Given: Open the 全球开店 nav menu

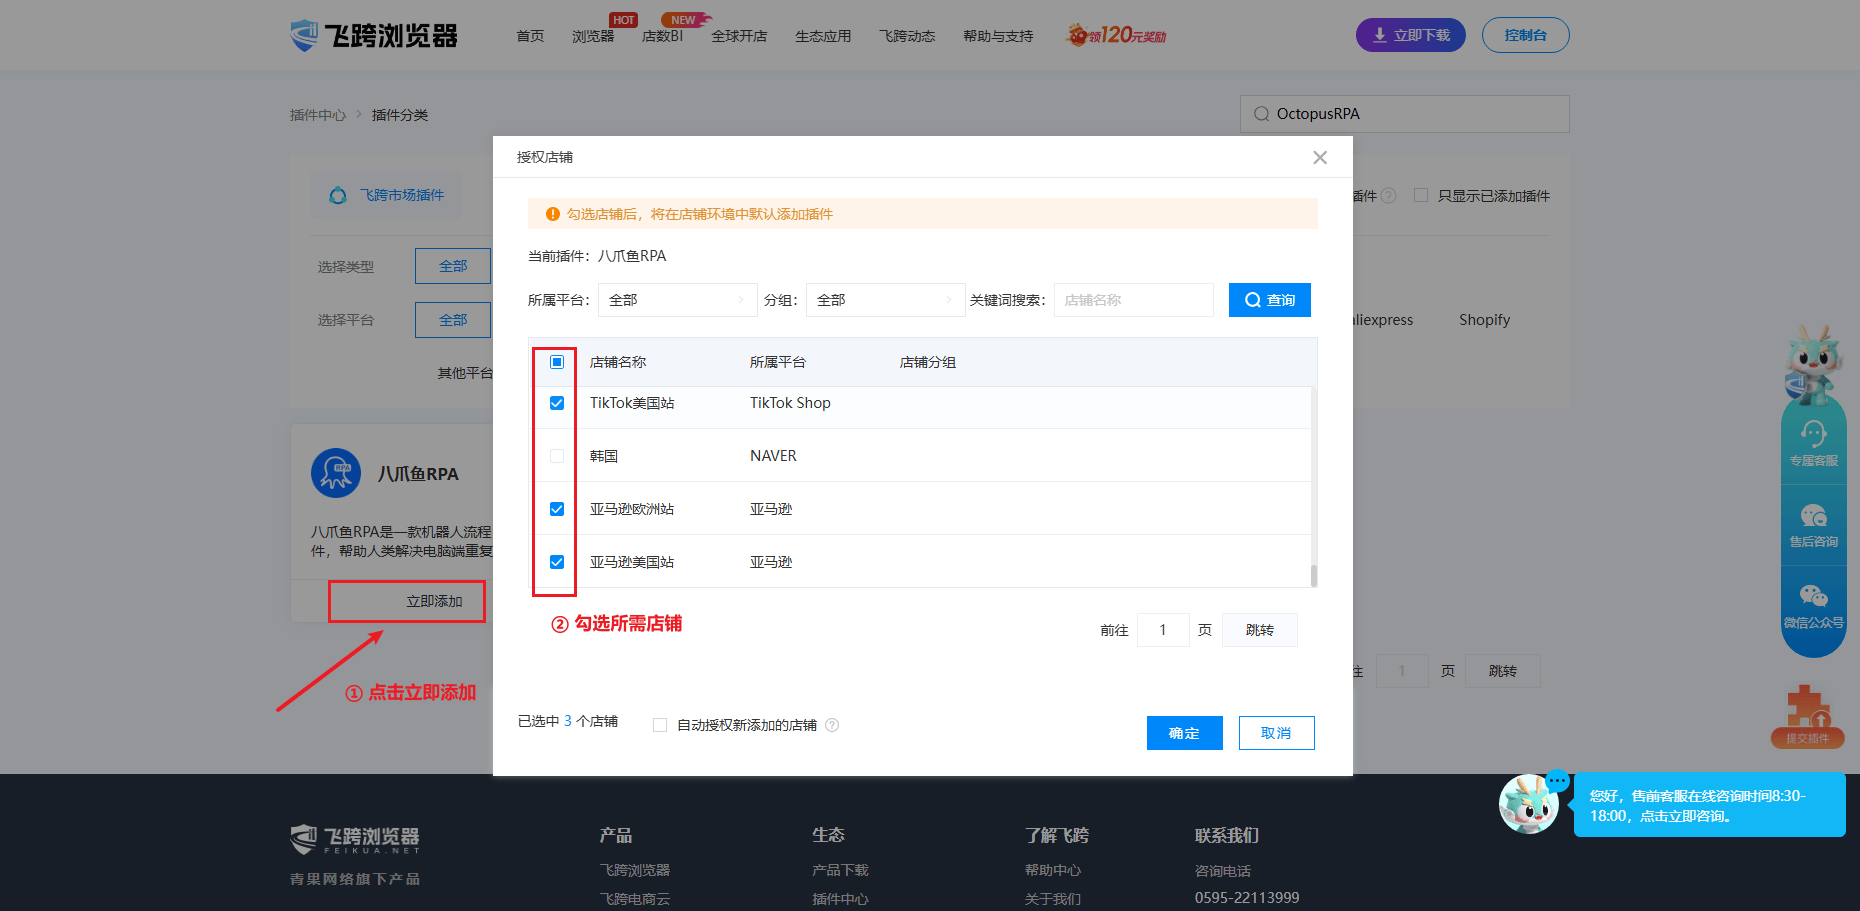Looking at the screenshot, I should [x=739, y=36].
